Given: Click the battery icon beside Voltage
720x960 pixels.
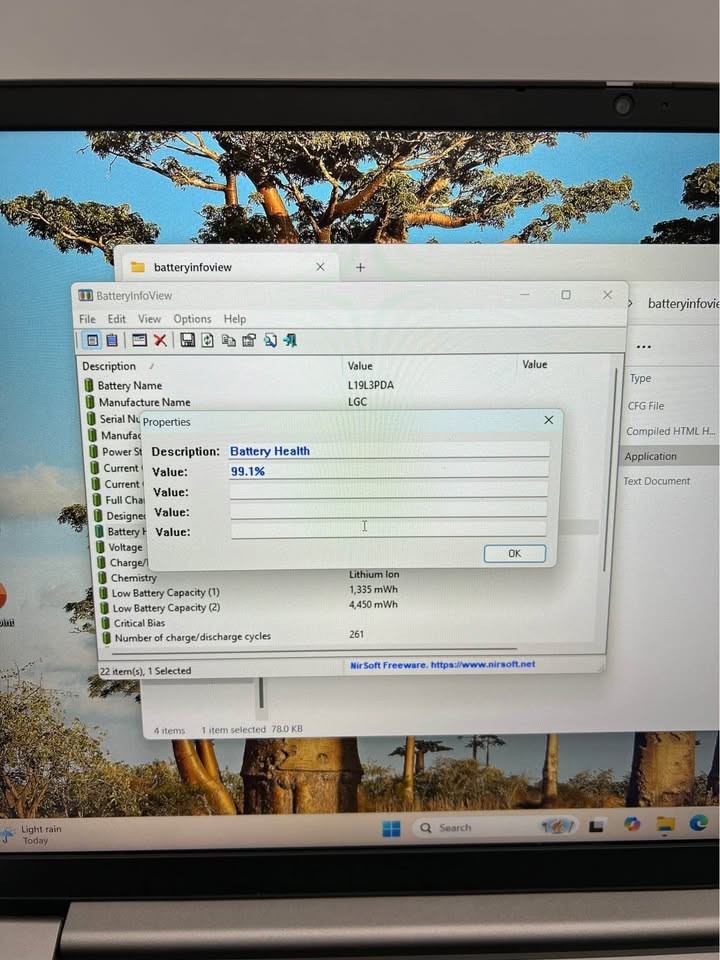Looking at the screenshot, I should [100, 547].
